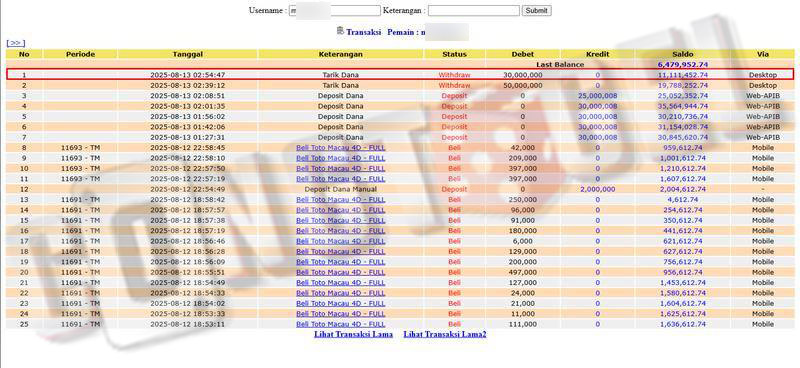Select the highlighted Tarik Dana row 1
The height and width of the screenshot is (368, 800).
pos(400,75)
